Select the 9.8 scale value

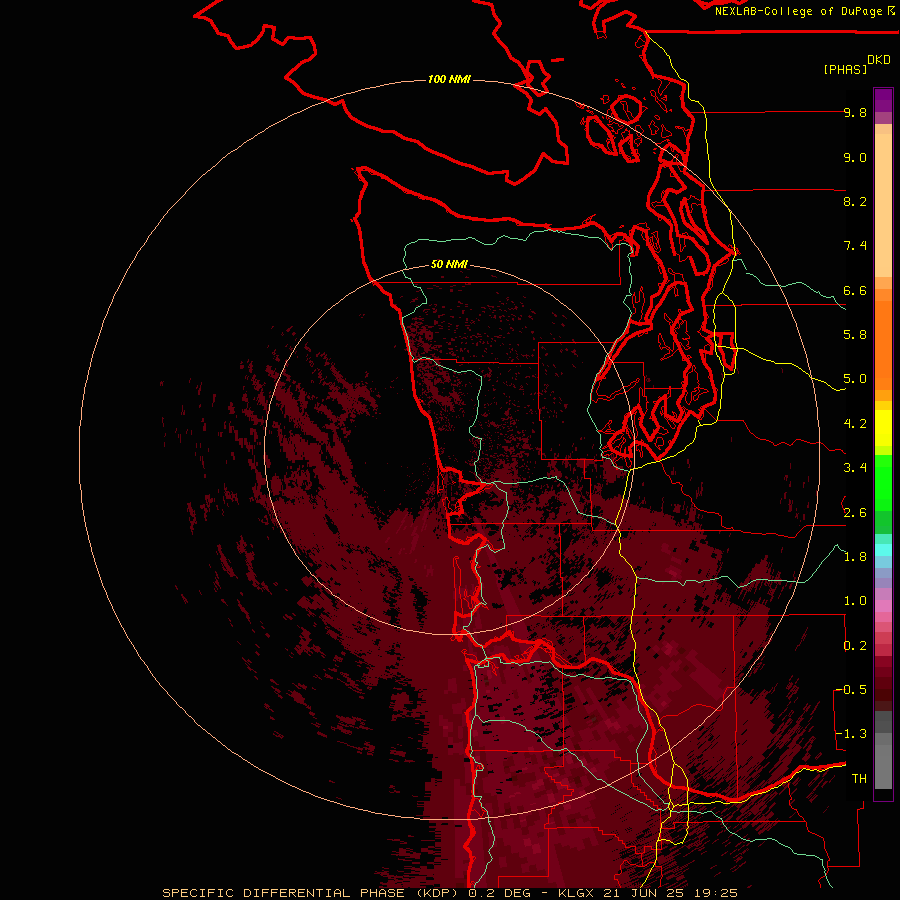855,112
